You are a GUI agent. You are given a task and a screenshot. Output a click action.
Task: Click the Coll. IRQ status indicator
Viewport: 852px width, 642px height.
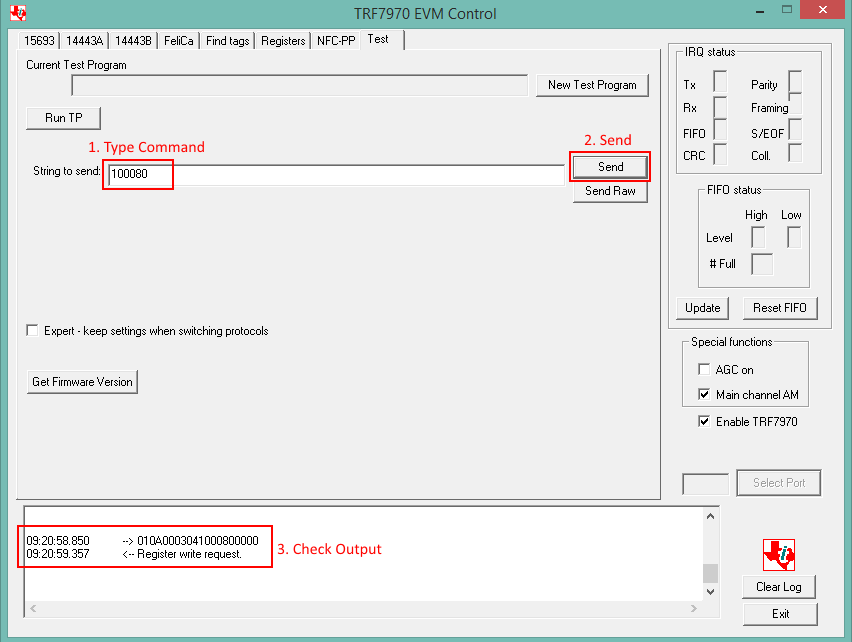tap(795, 153)
